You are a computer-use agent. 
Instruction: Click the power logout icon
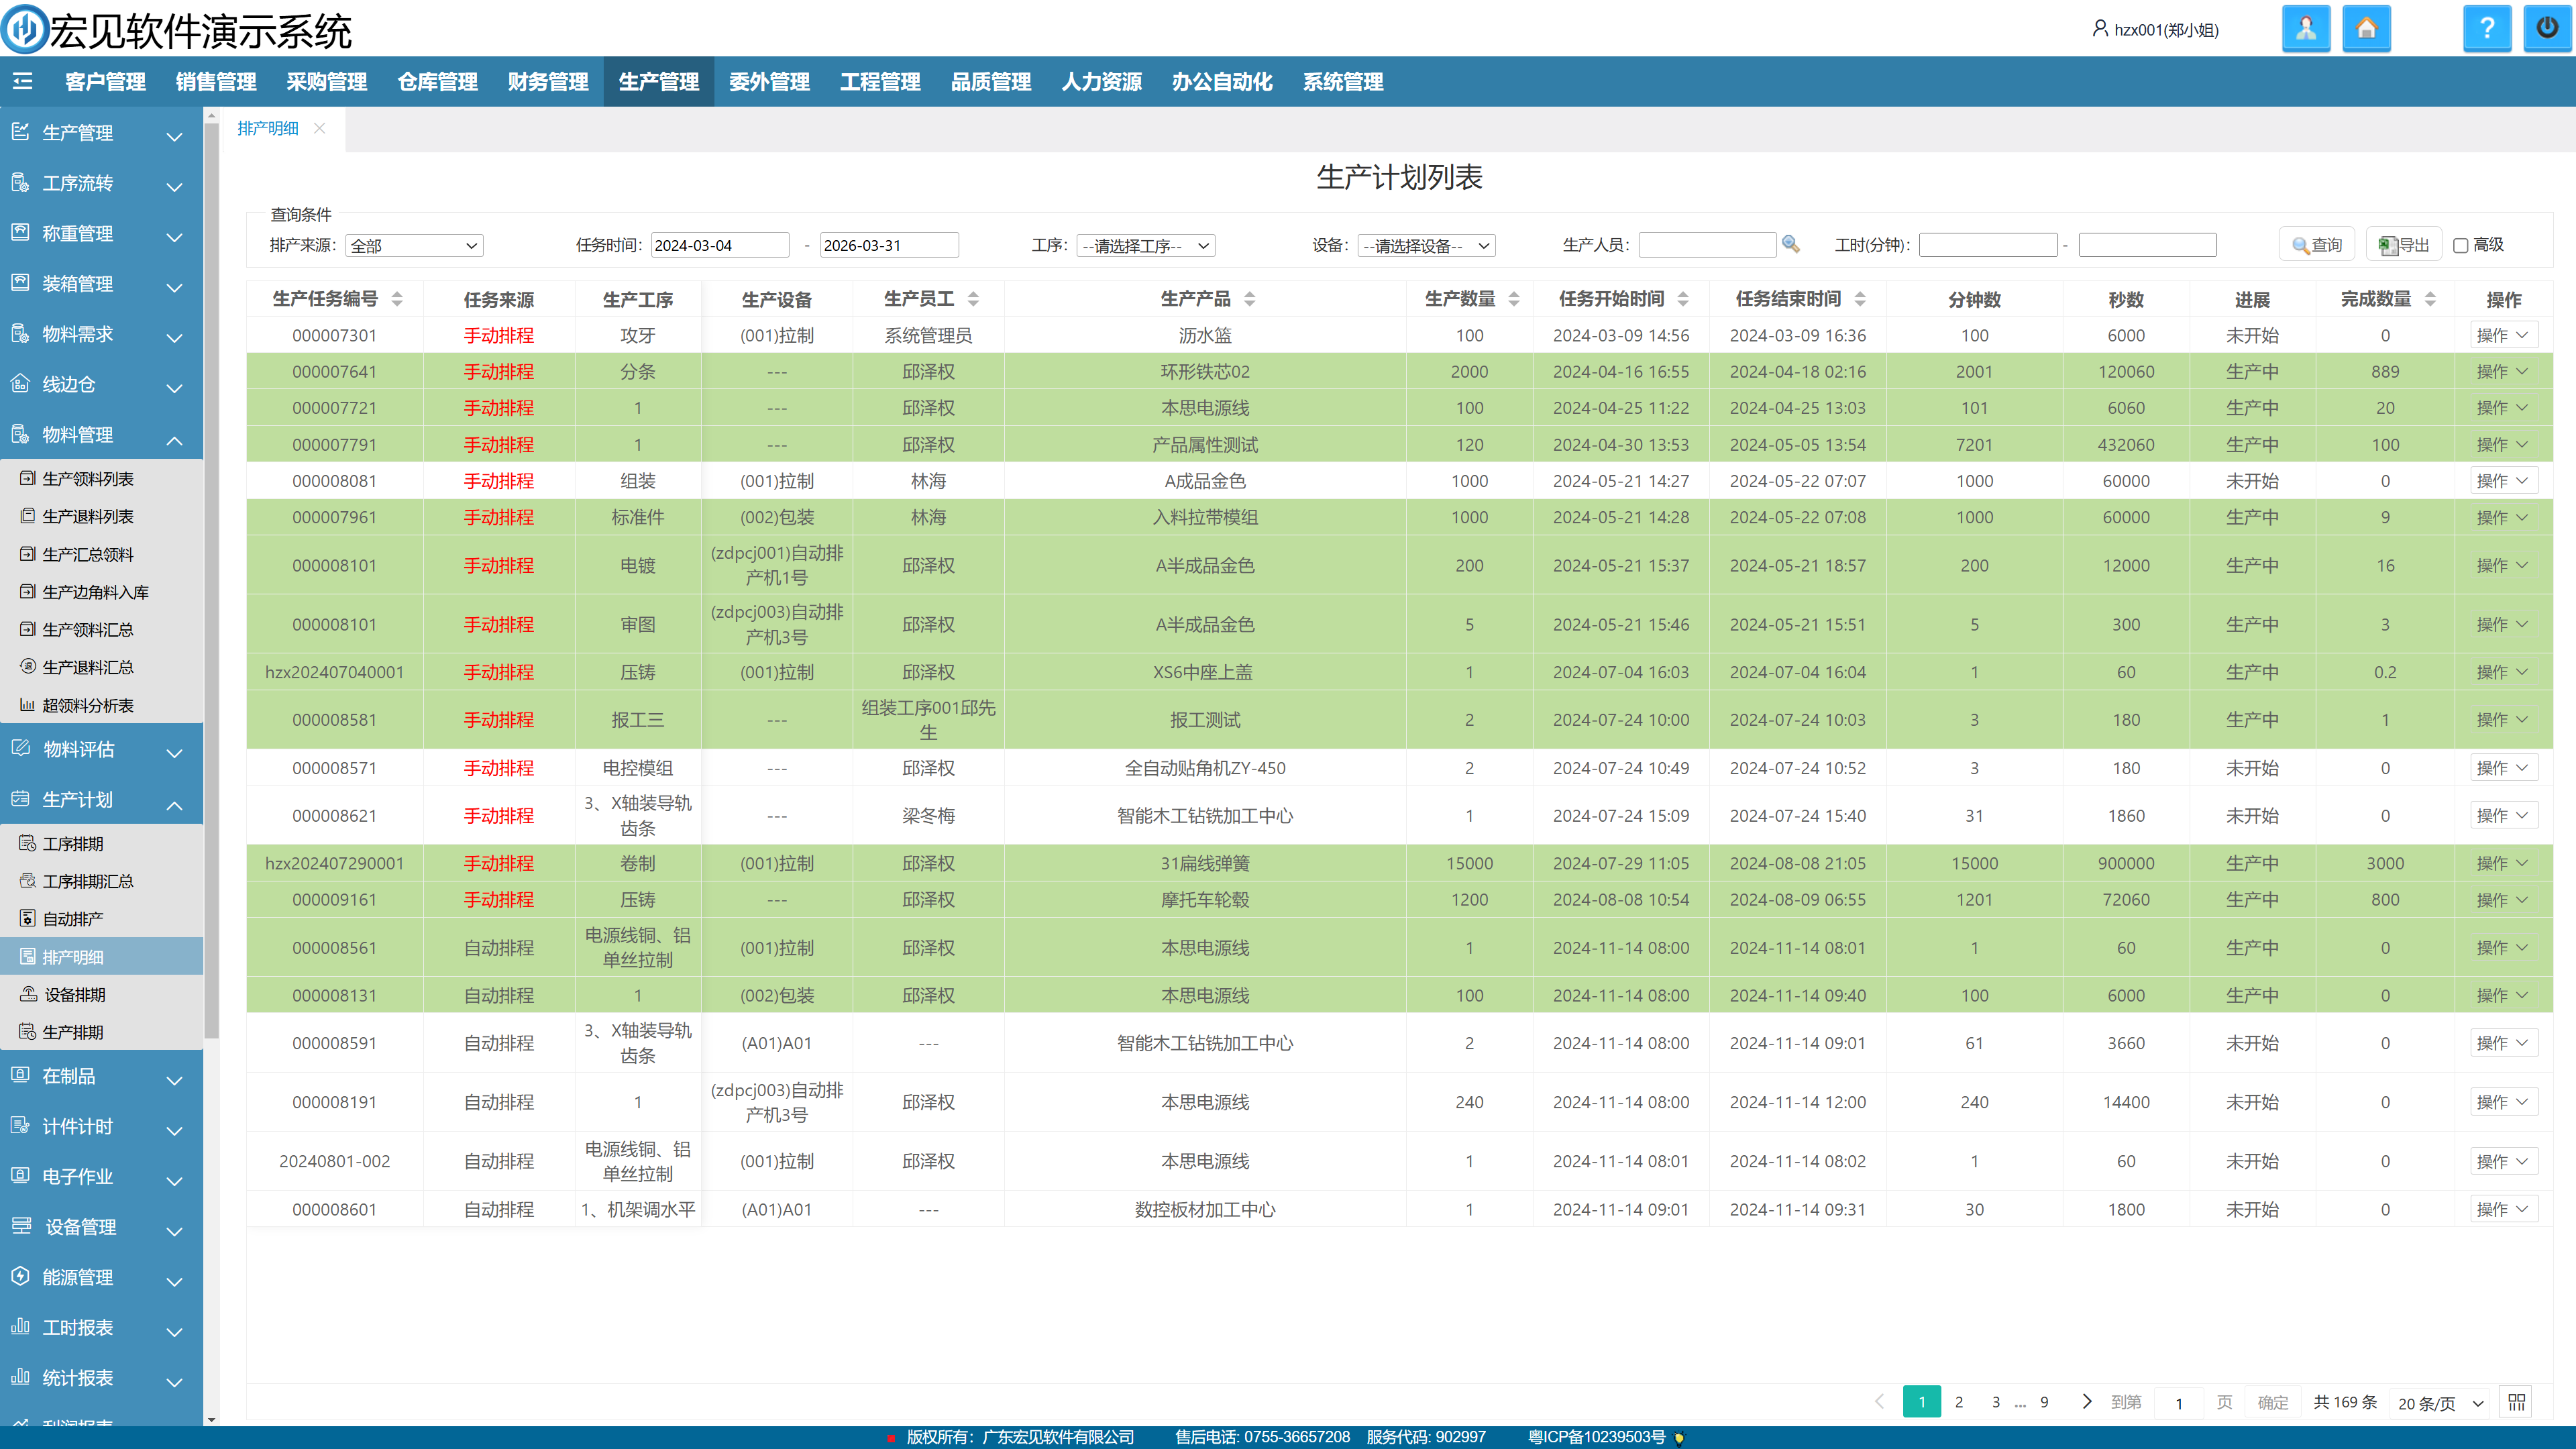2546,29
